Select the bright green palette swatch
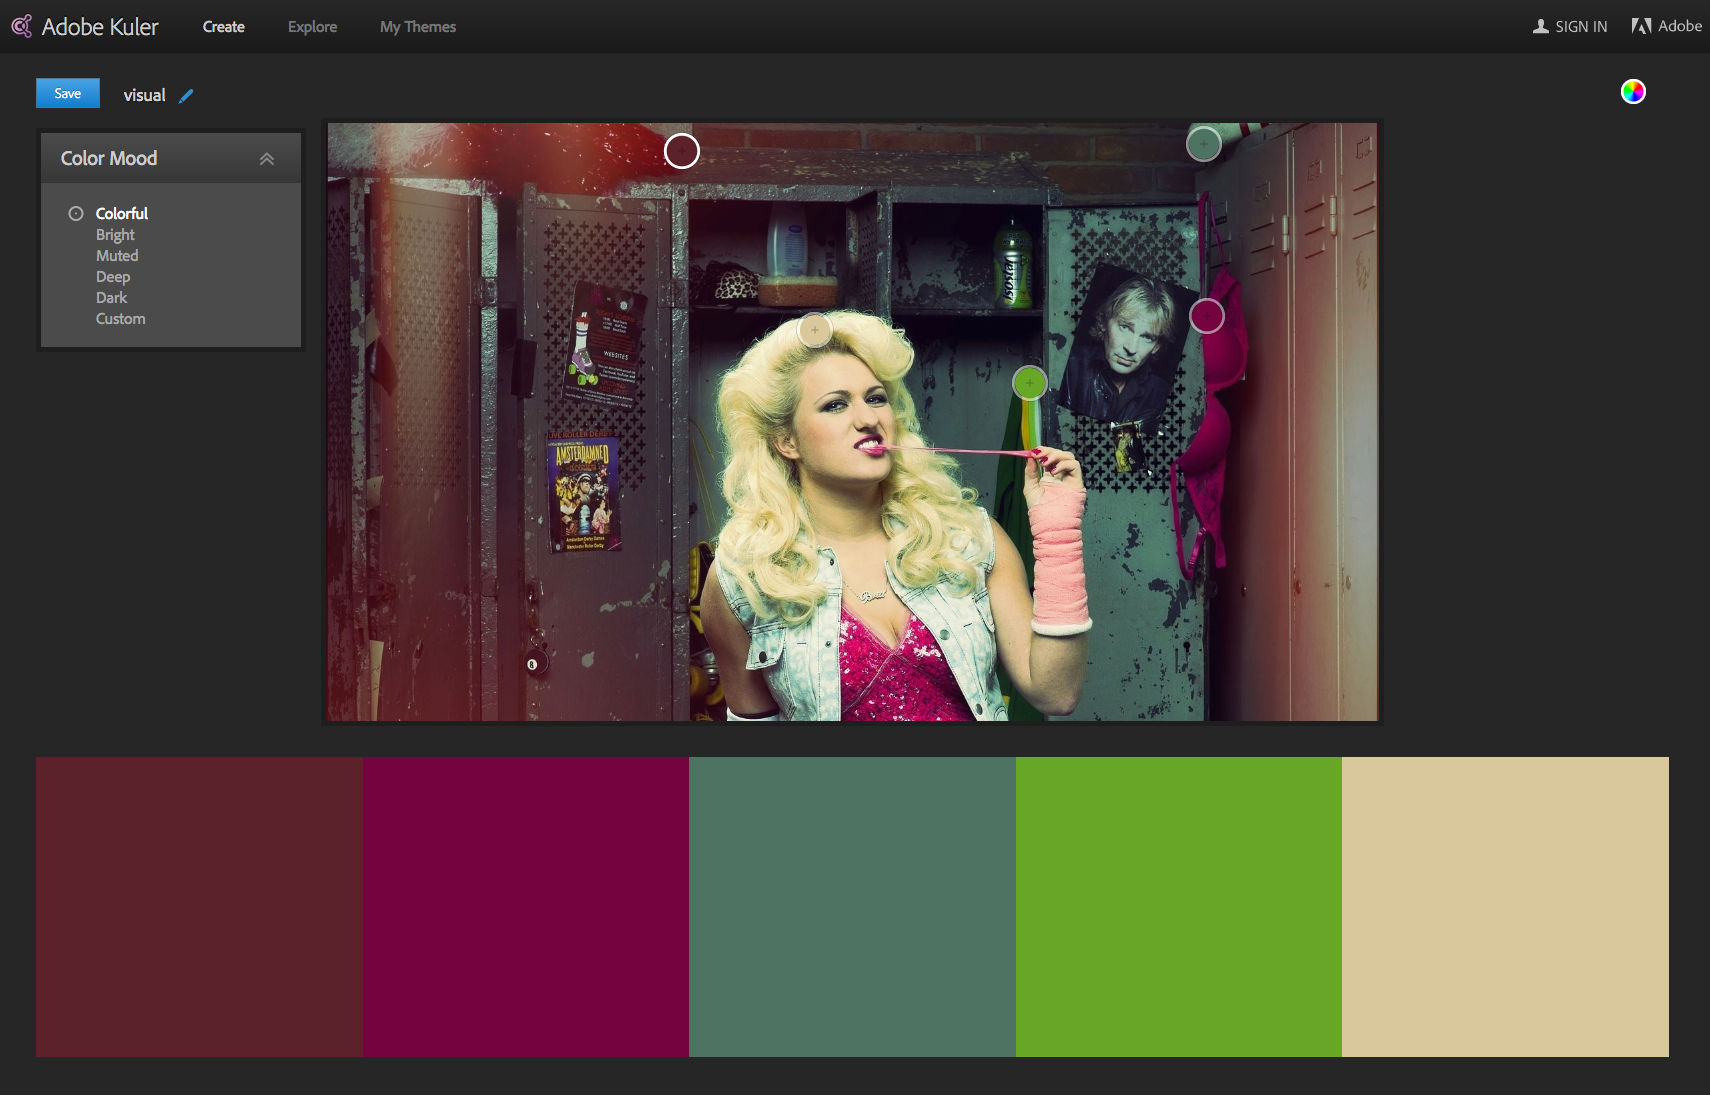 [1178, 906]
